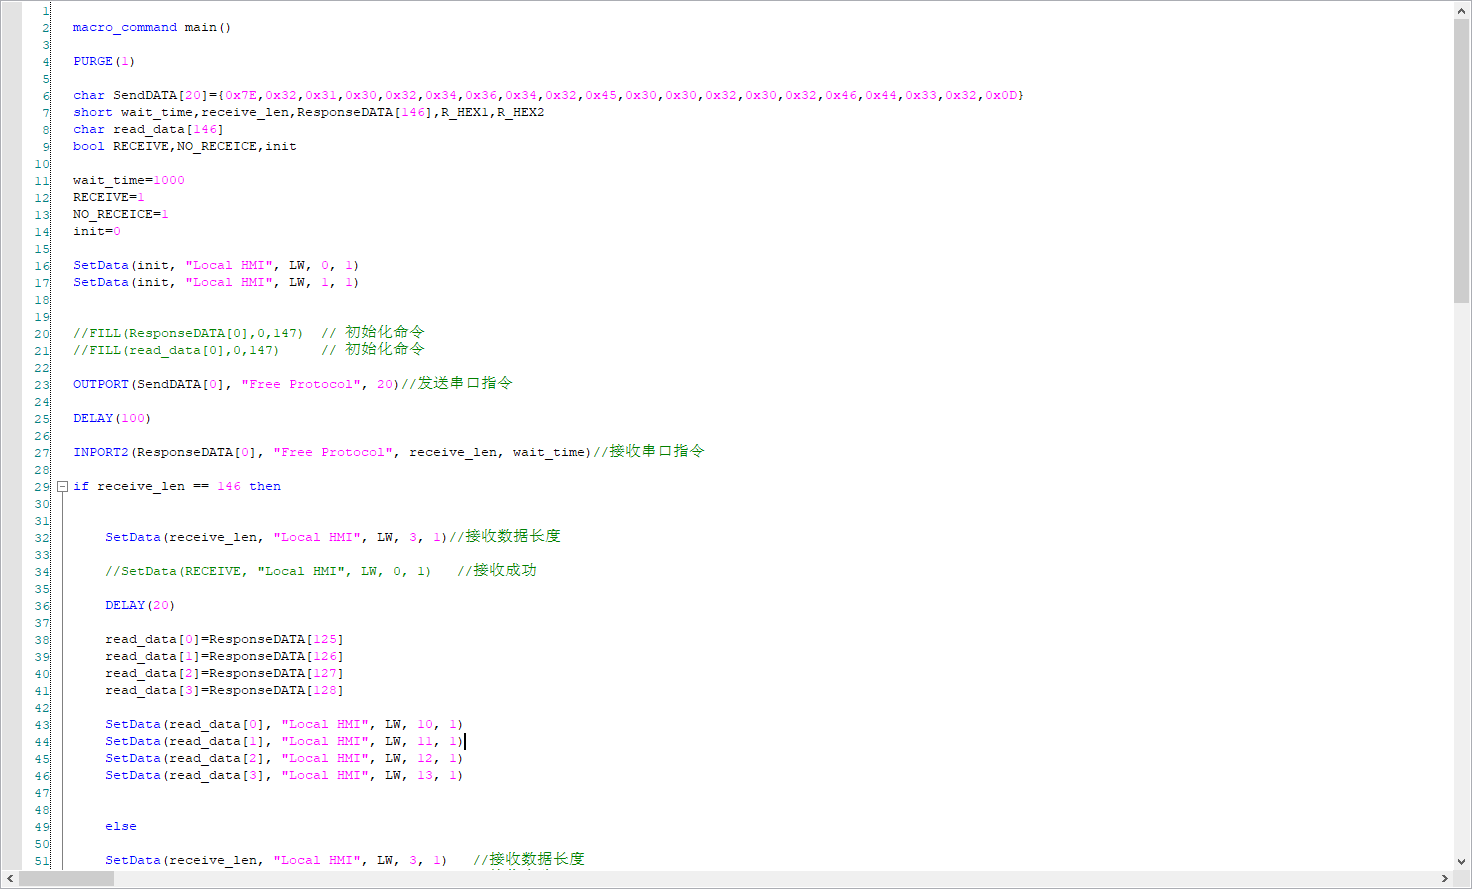
Task: Click line number 23 in the gutter
Action: [41, 385]
